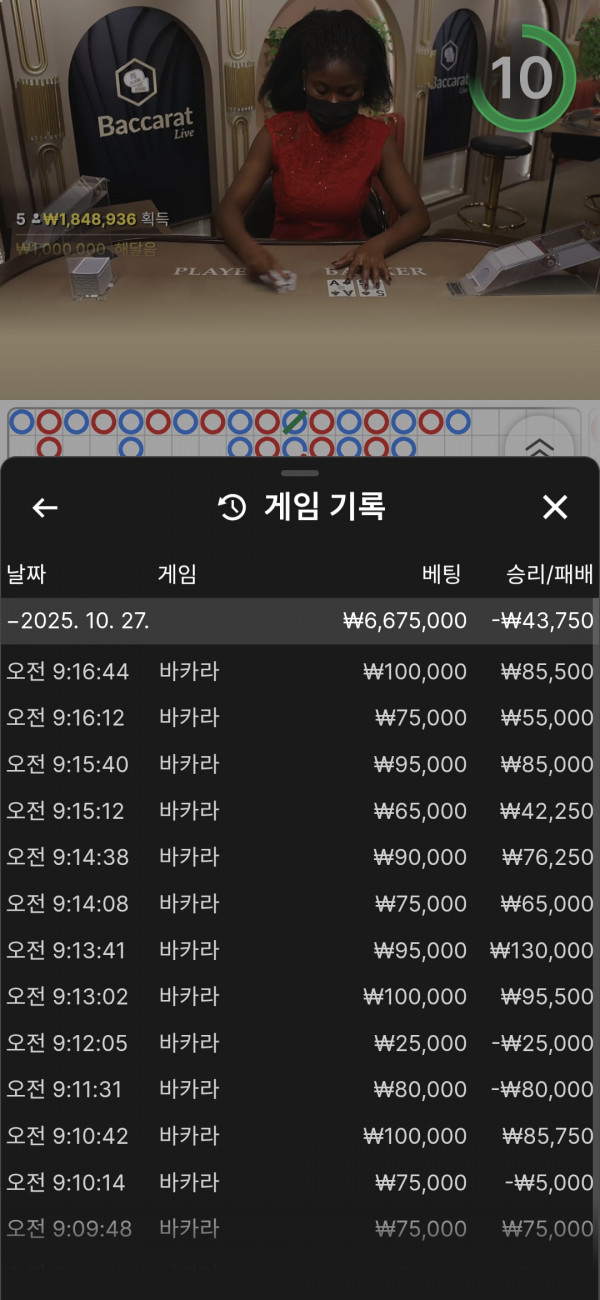Select the 날짜 column header

click(27, 574)
